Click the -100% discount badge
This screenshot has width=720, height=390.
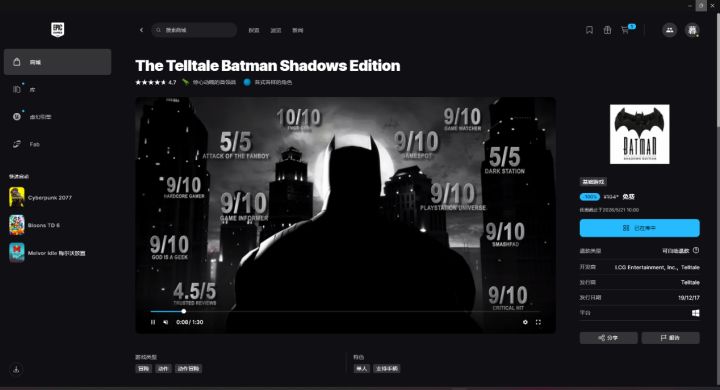point(590,197)
